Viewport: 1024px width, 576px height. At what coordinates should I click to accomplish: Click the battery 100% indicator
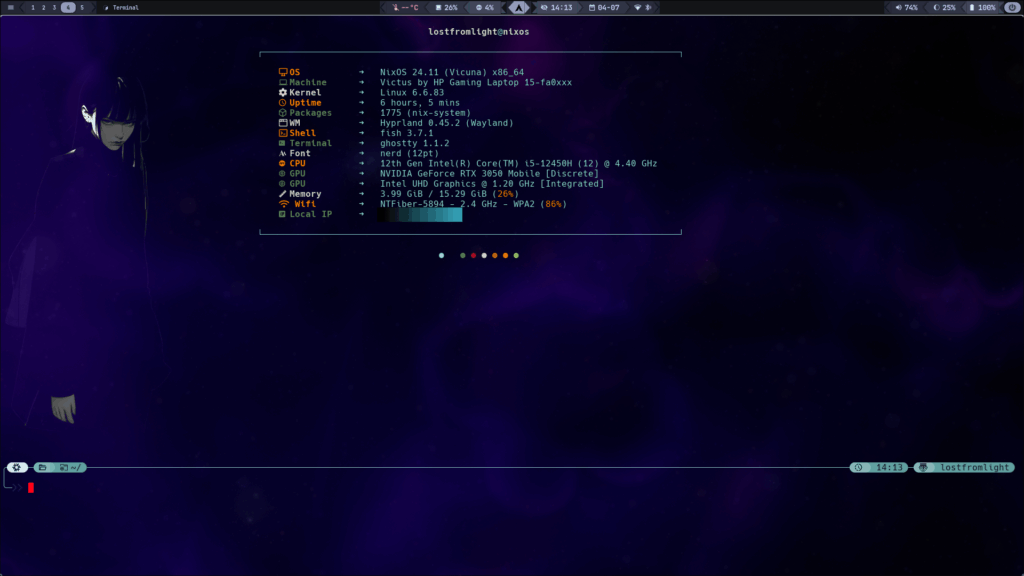click(982, 7)
